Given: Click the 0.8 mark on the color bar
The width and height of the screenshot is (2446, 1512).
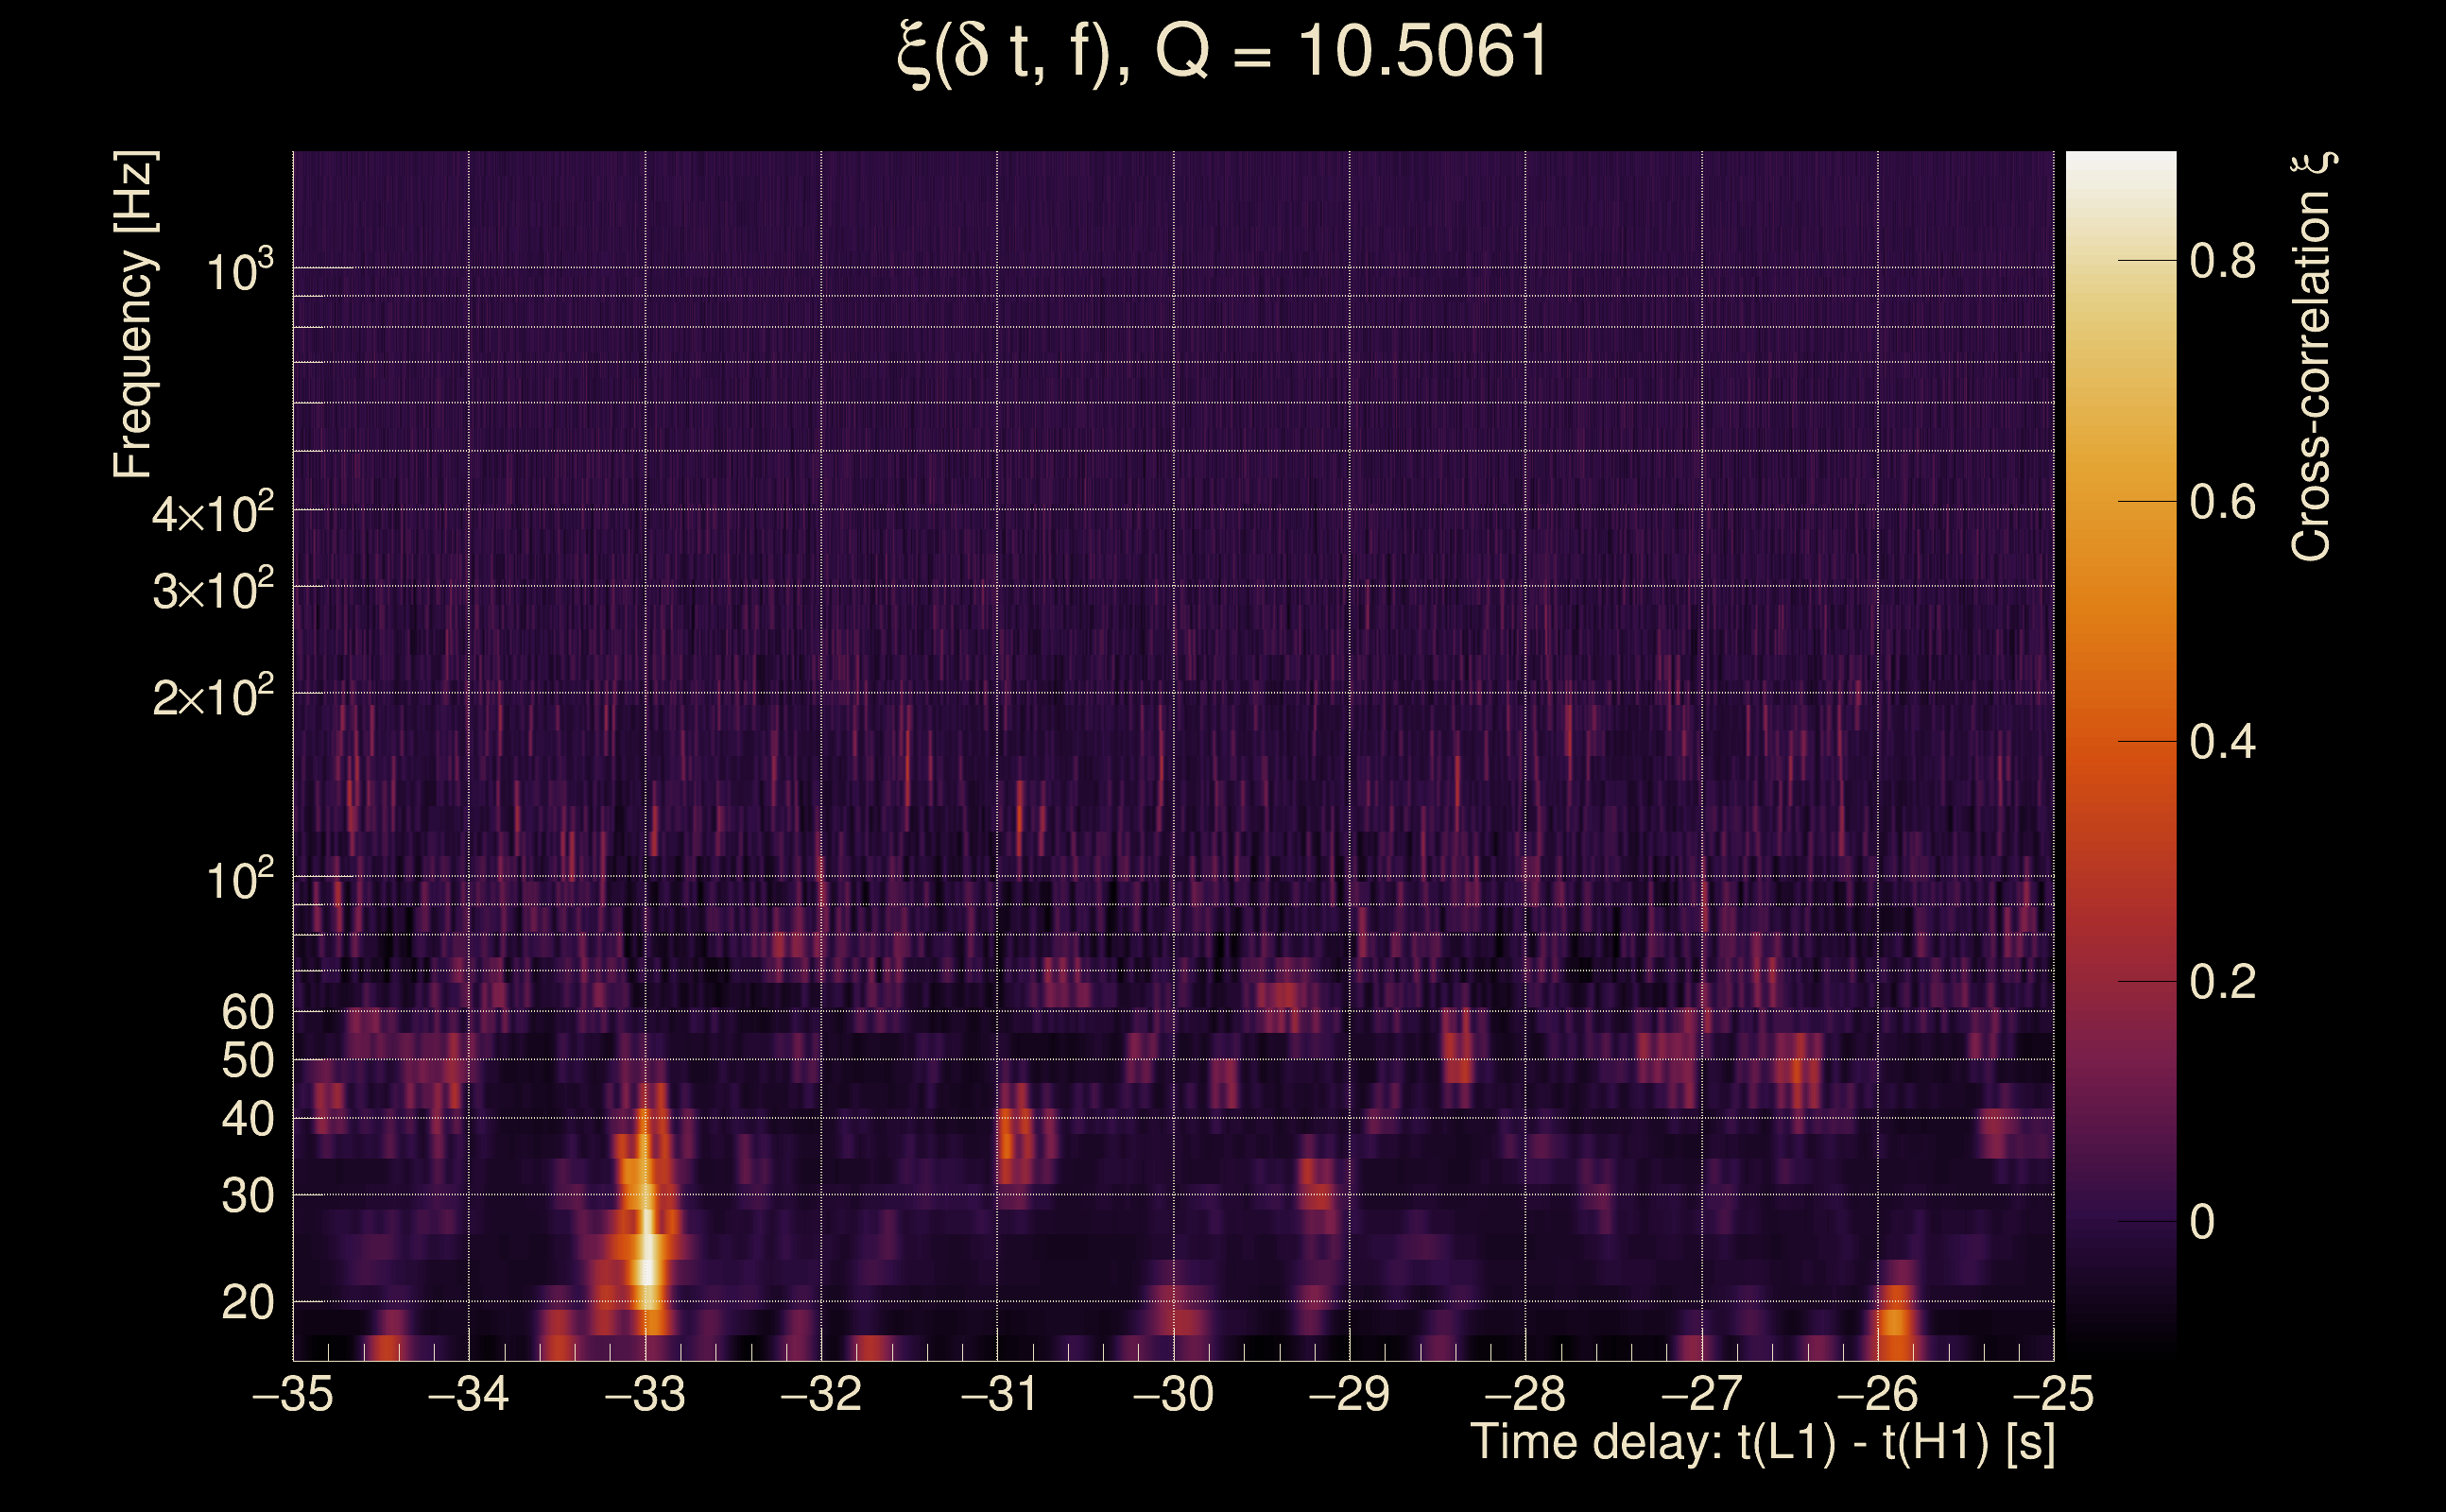Looking at the screenshot, I should point(2222,261).
